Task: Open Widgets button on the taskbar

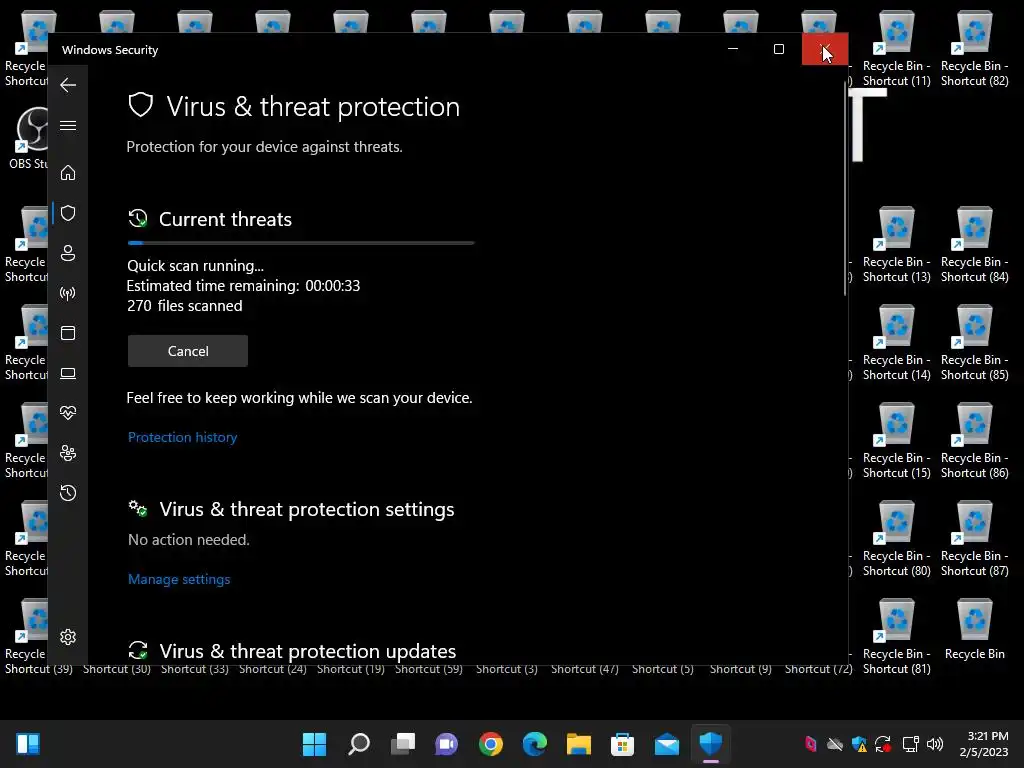Action: 28,744
